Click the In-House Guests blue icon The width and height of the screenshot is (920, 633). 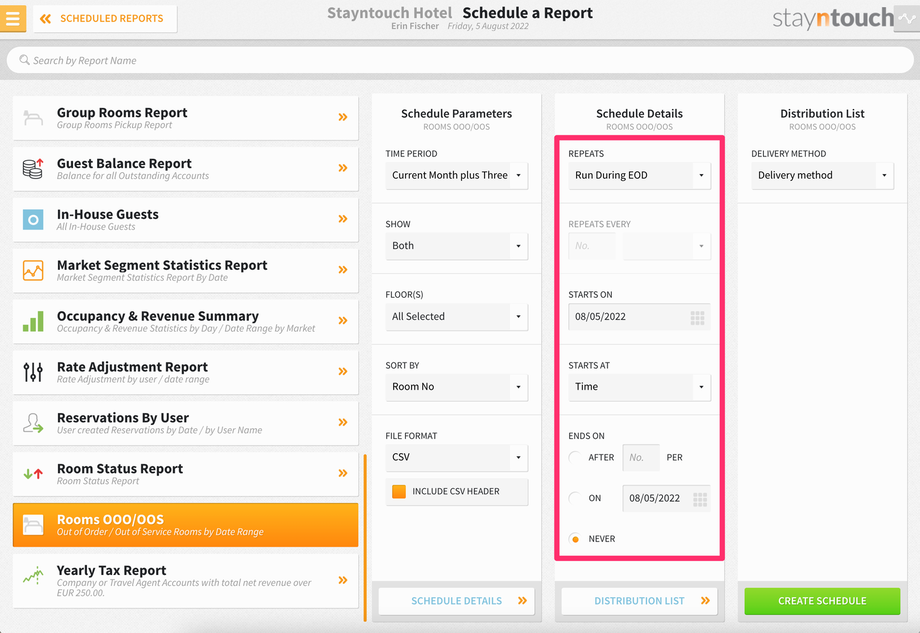[33, 219]
